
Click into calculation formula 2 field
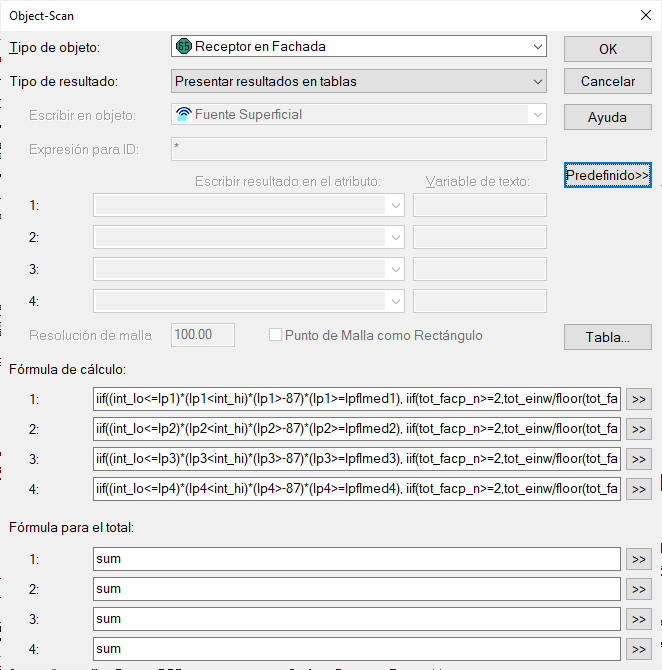click(x=357, y=429)
